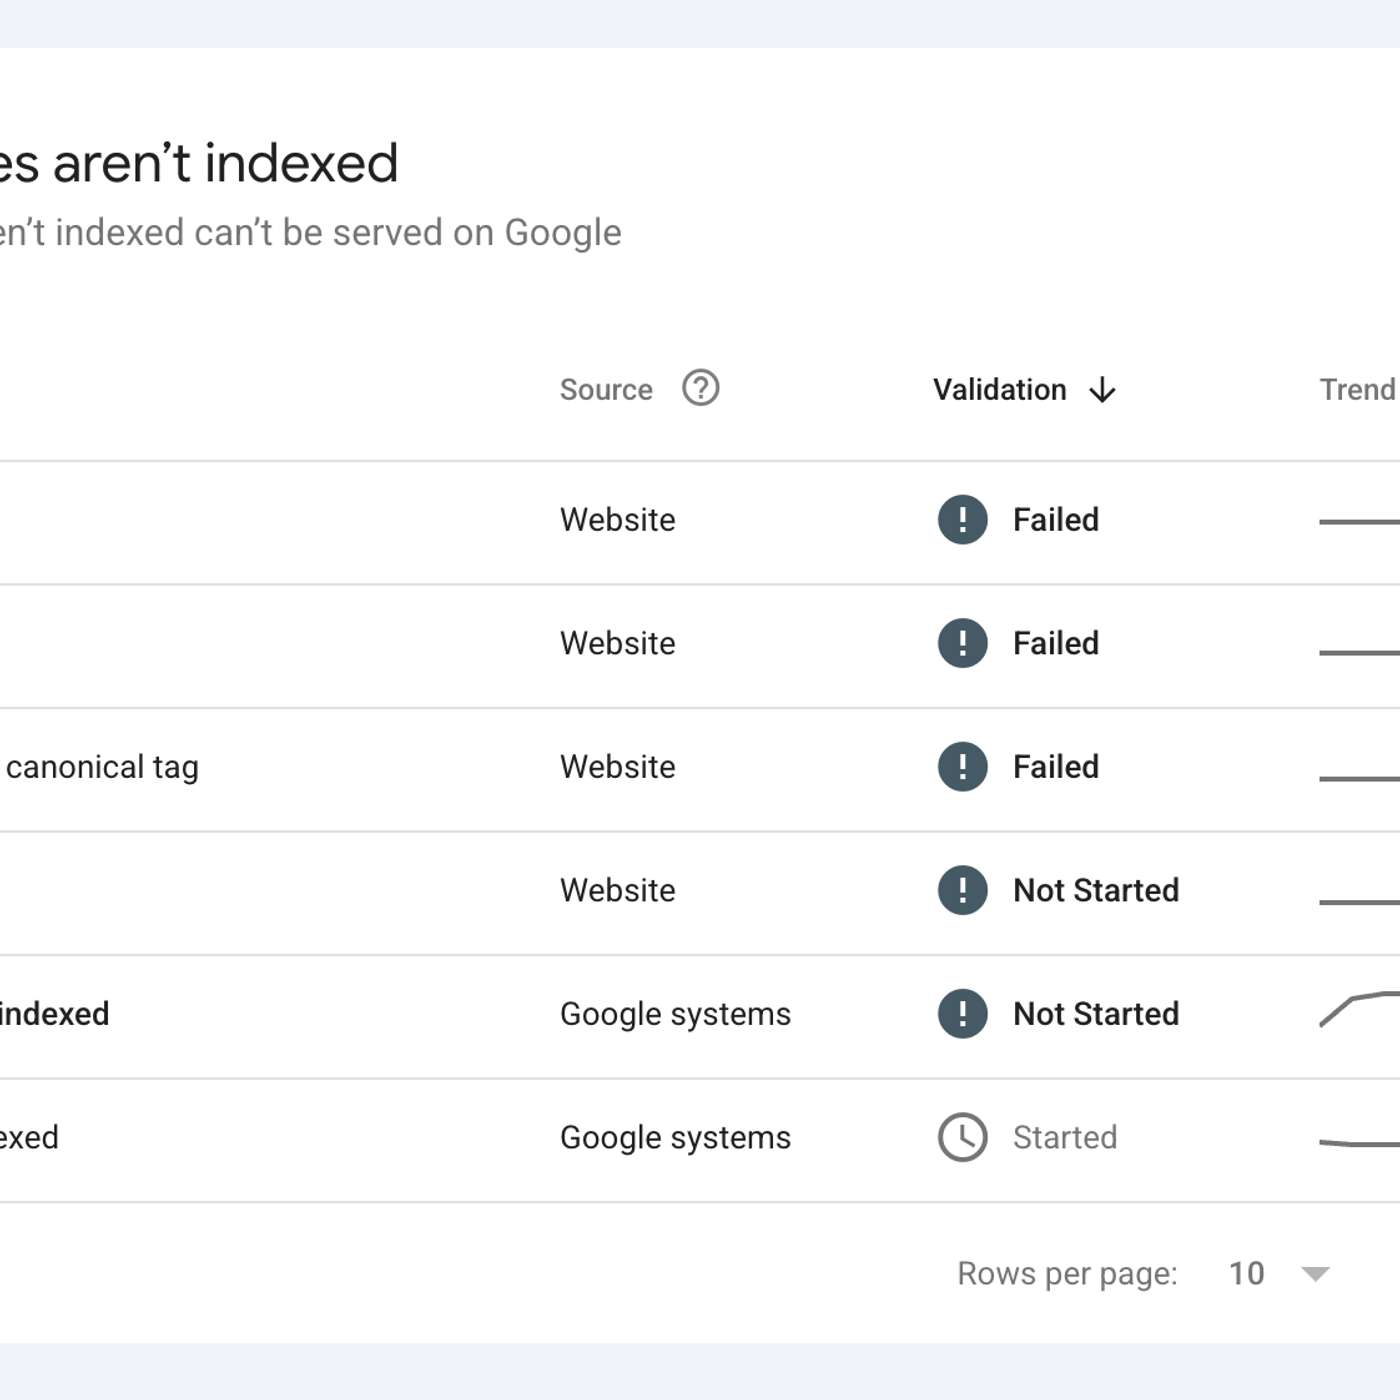Screen dimensions: 1400x1400
Task: Open the canonical tag reason row
Action: (x=700, y=769)
